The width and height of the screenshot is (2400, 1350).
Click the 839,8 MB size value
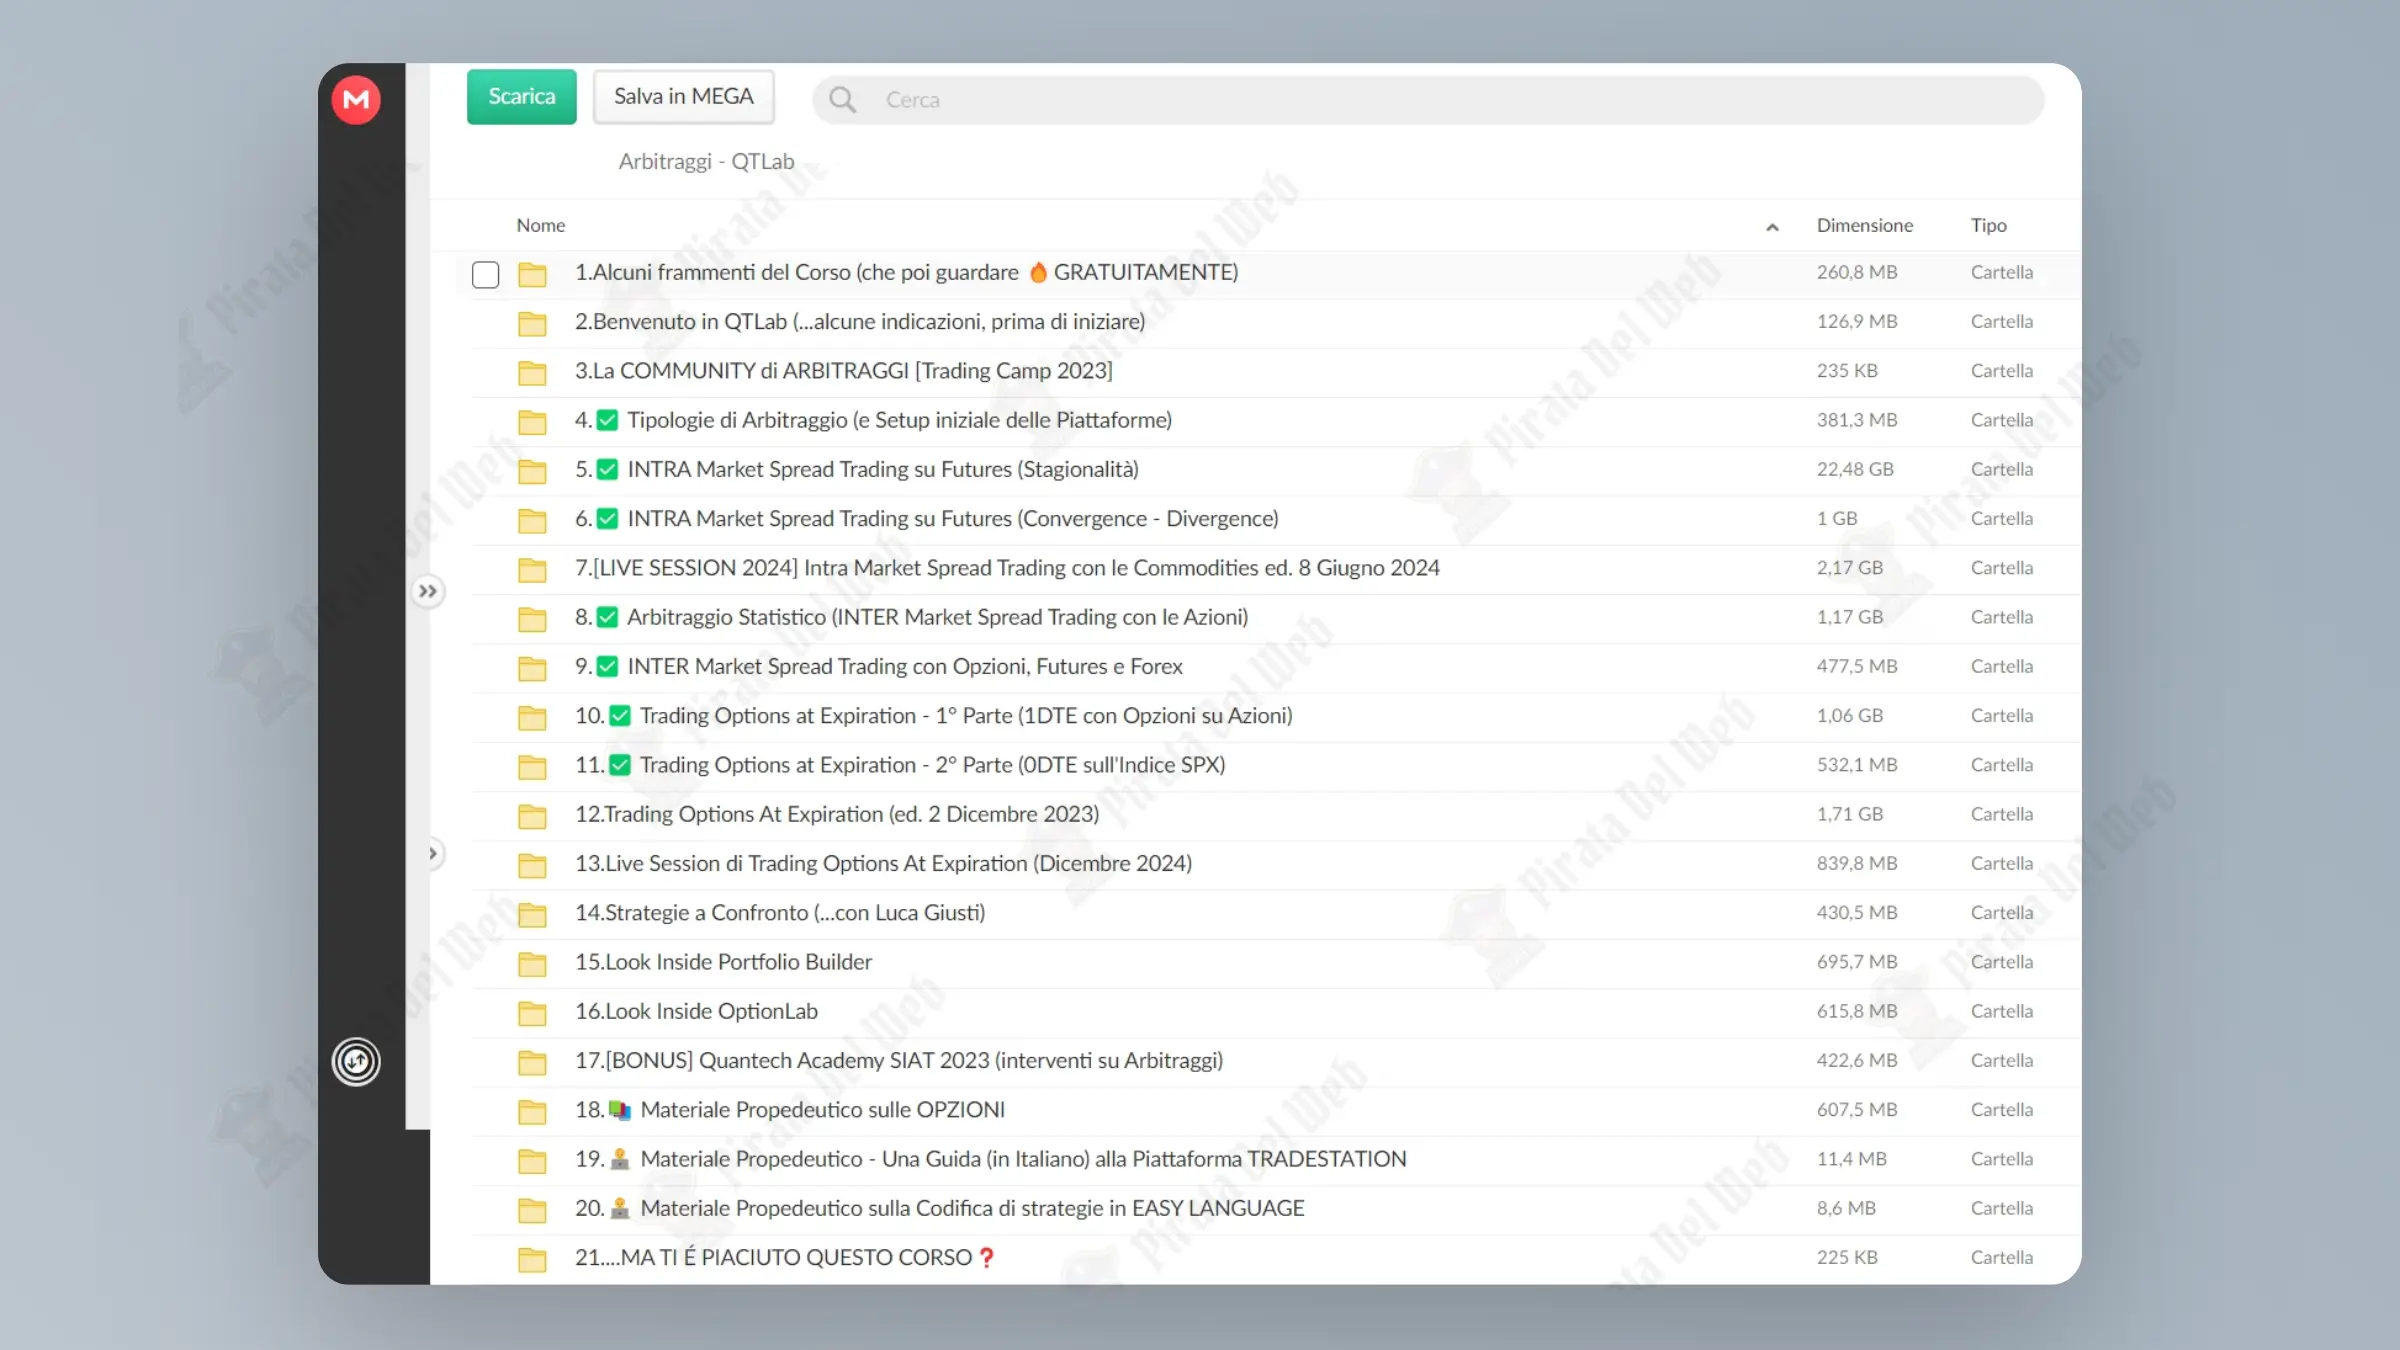pyautogui.click(x=1857, y=863)
